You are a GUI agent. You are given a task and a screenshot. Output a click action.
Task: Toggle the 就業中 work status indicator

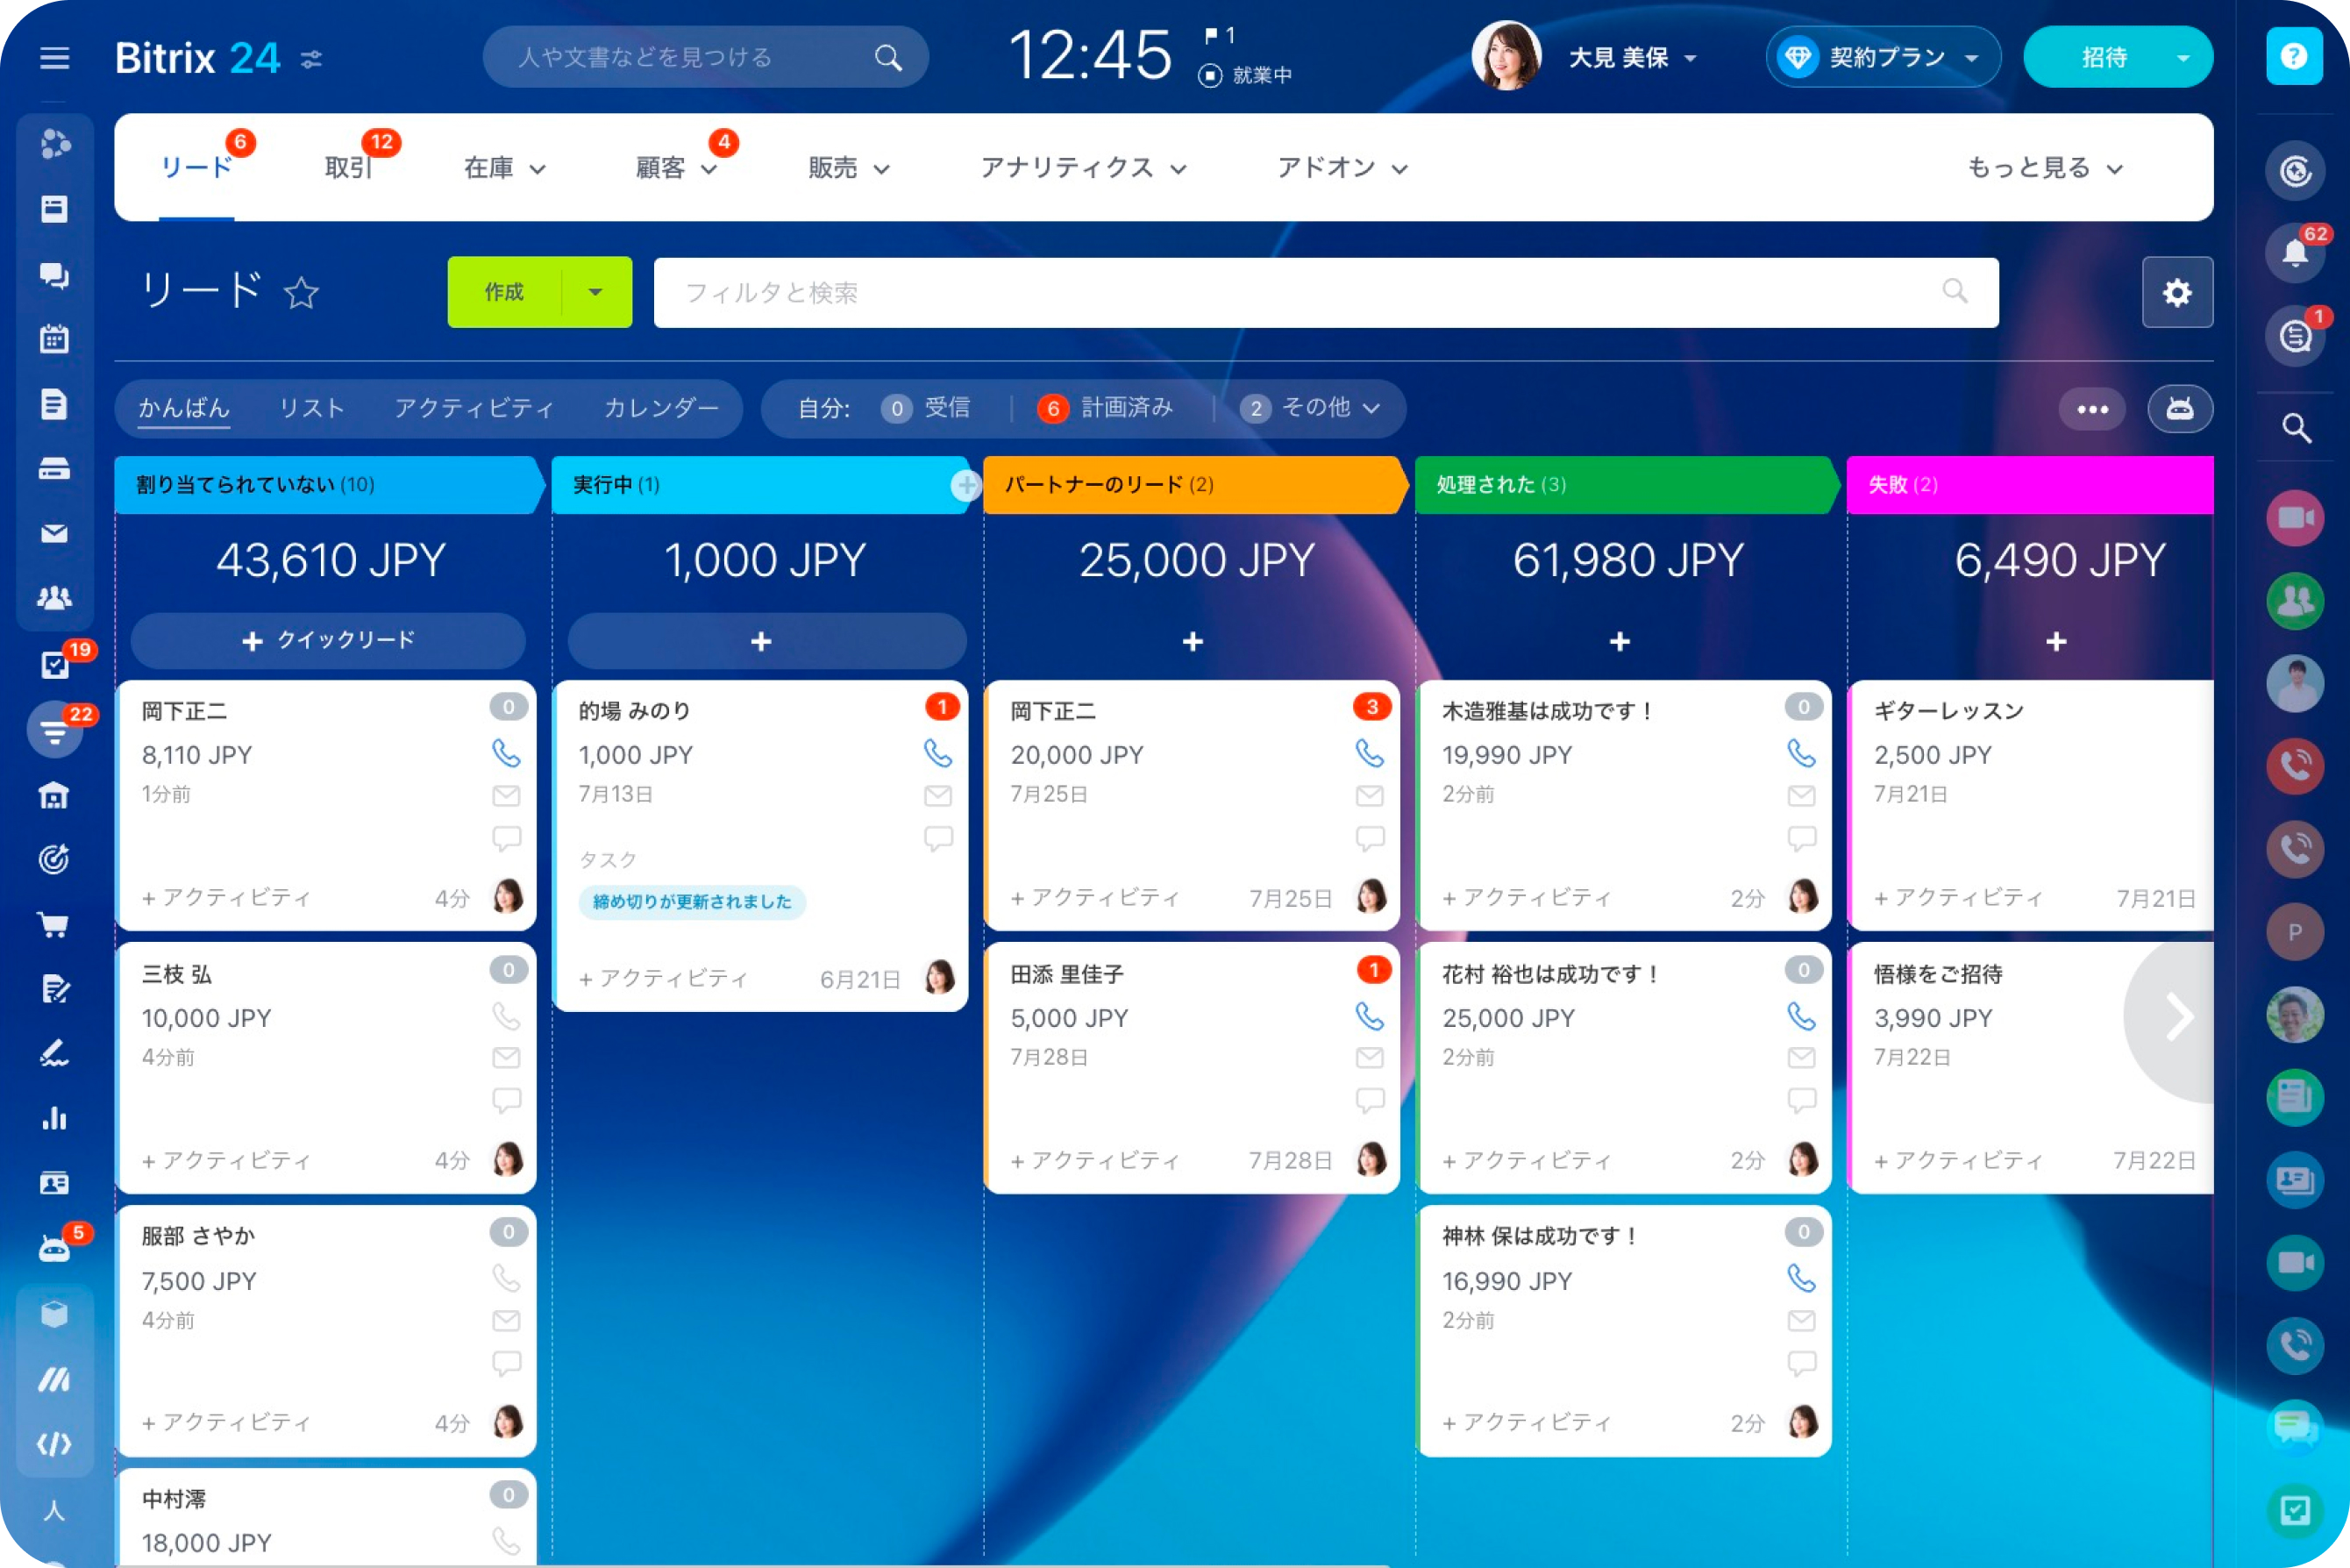(1245, 75)
